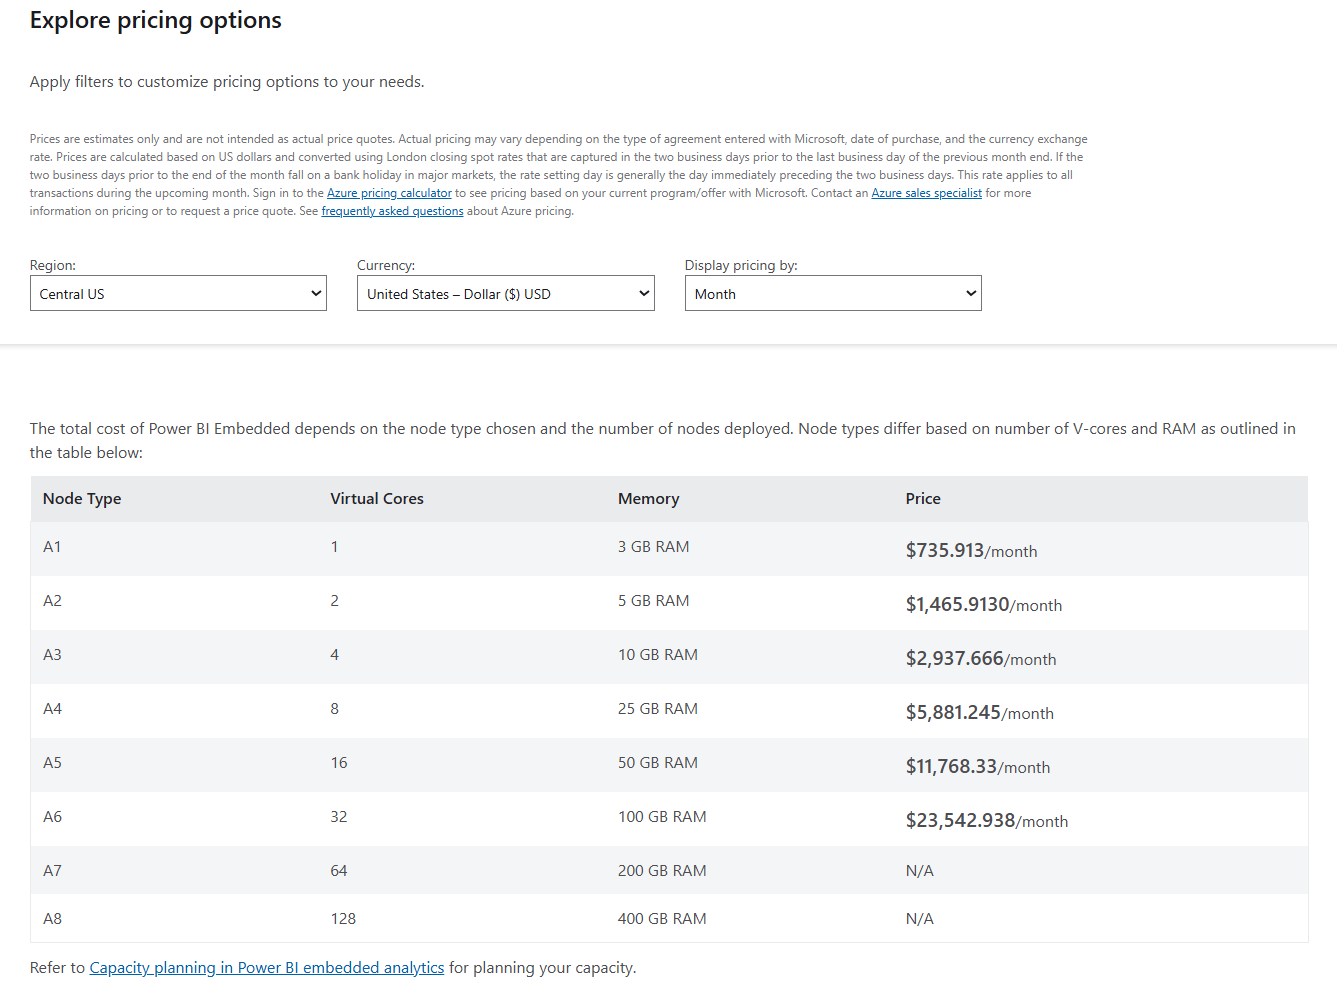Click the 32 virtual cores cell
This screenshot has width=1337, height=1001.
click(339, 817)
